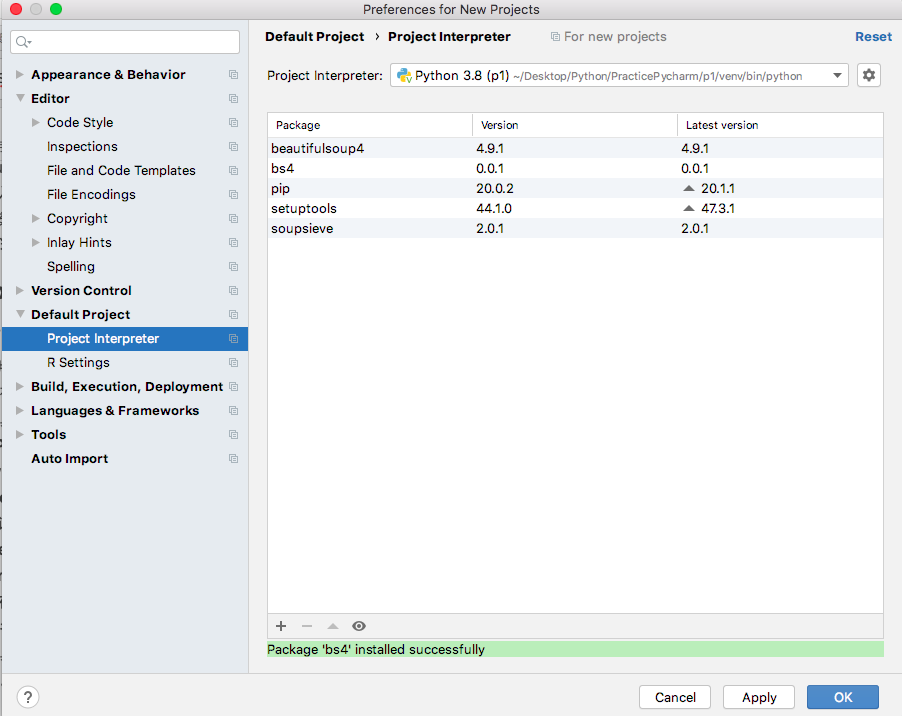Open the Project Interpreter dropdown arrow
Viewport: 902px width, 716px height.
(837, 75)
